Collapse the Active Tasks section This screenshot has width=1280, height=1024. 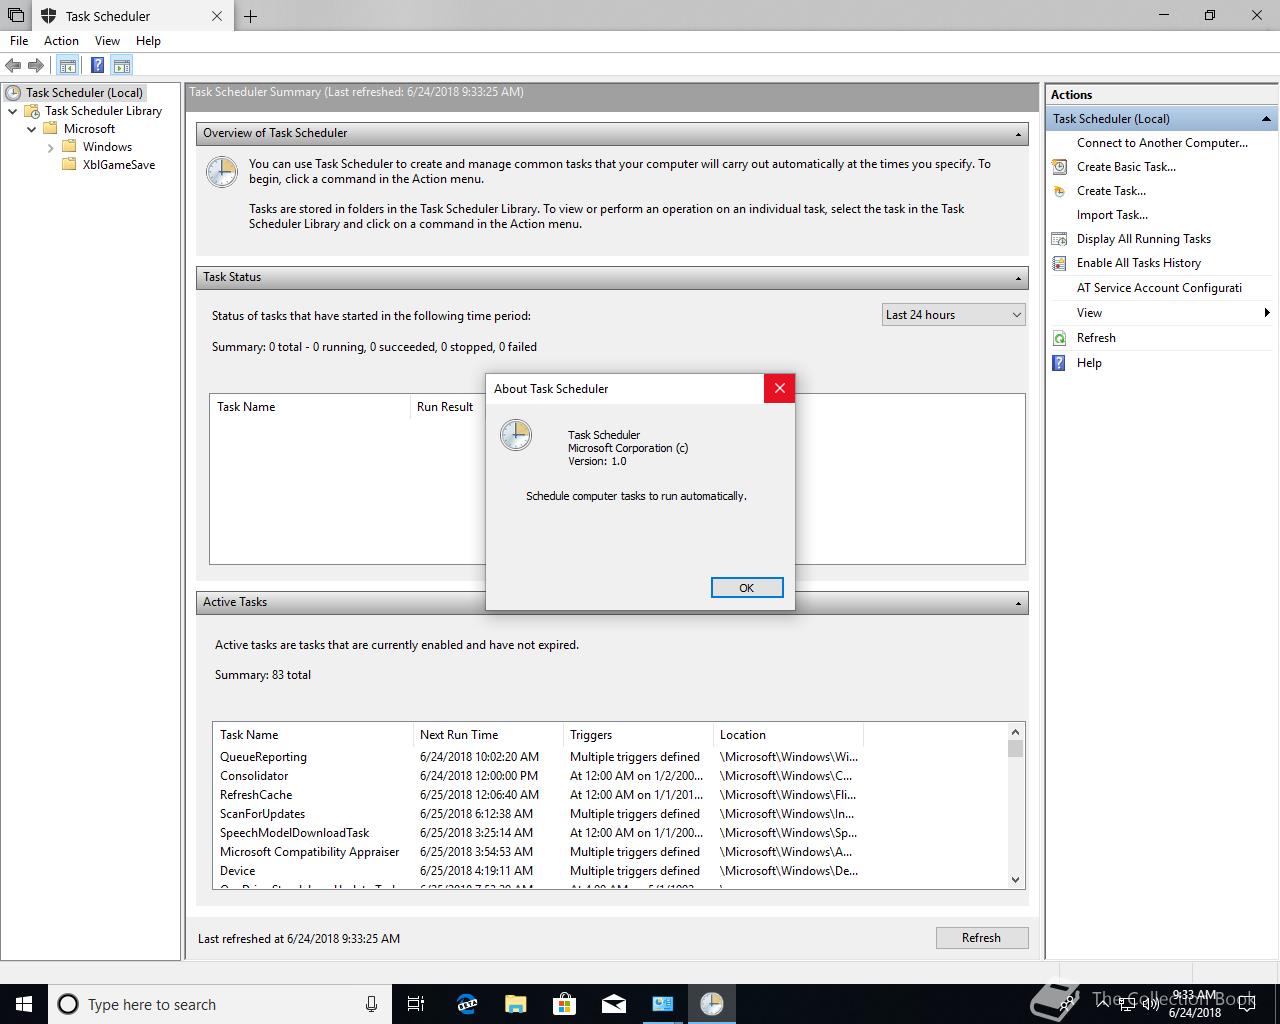pos(1019,603)
